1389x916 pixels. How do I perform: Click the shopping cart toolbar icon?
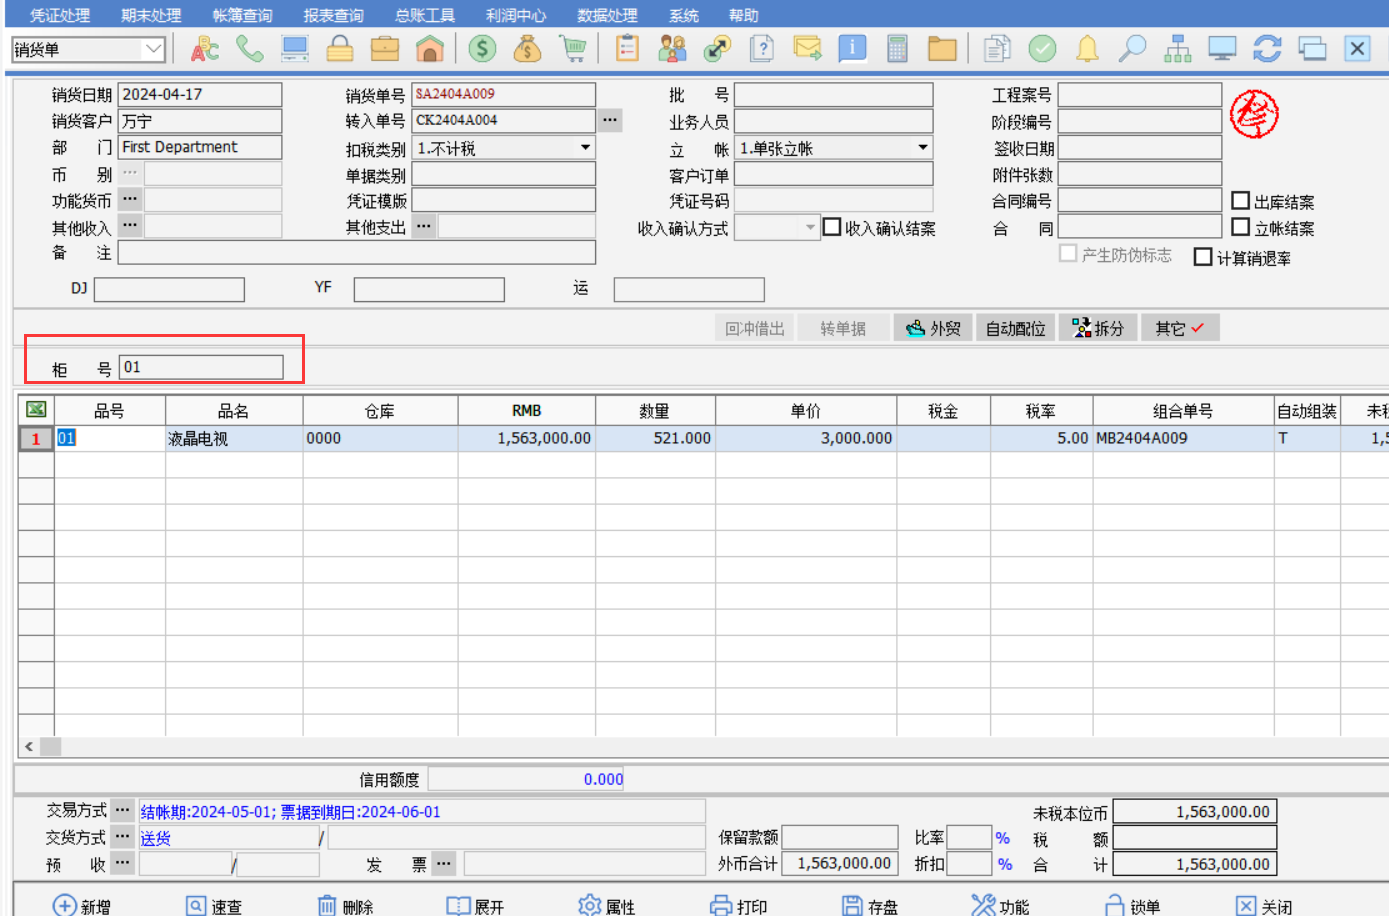point(573,48)
